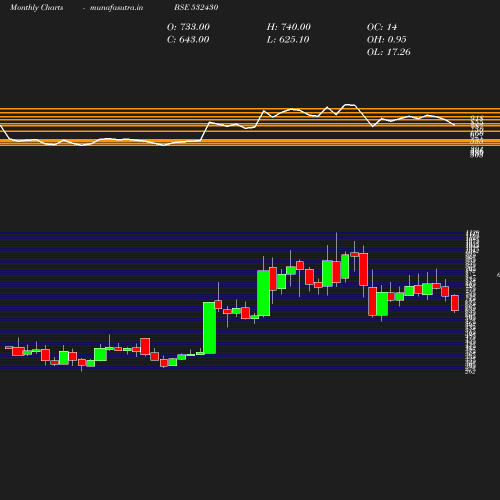Click the 'Monthly Charts' title text
500x500 pixels.
36,8
